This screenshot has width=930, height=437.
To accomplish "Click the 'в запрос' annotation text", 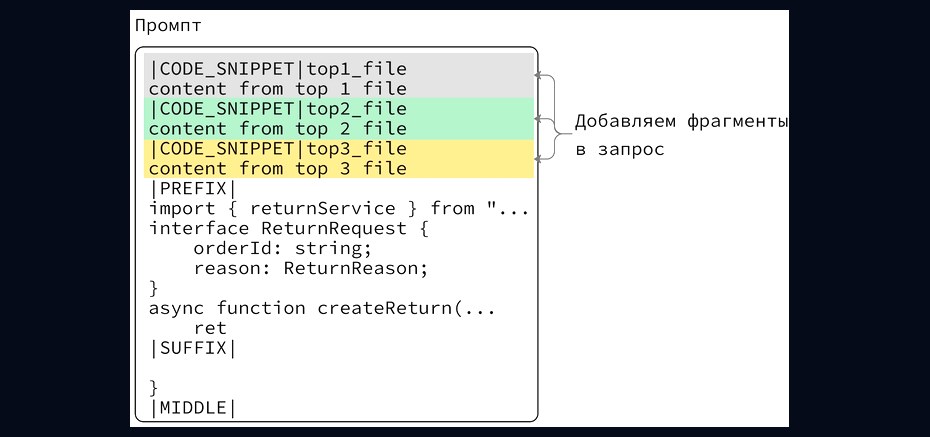I will [620, 150].
